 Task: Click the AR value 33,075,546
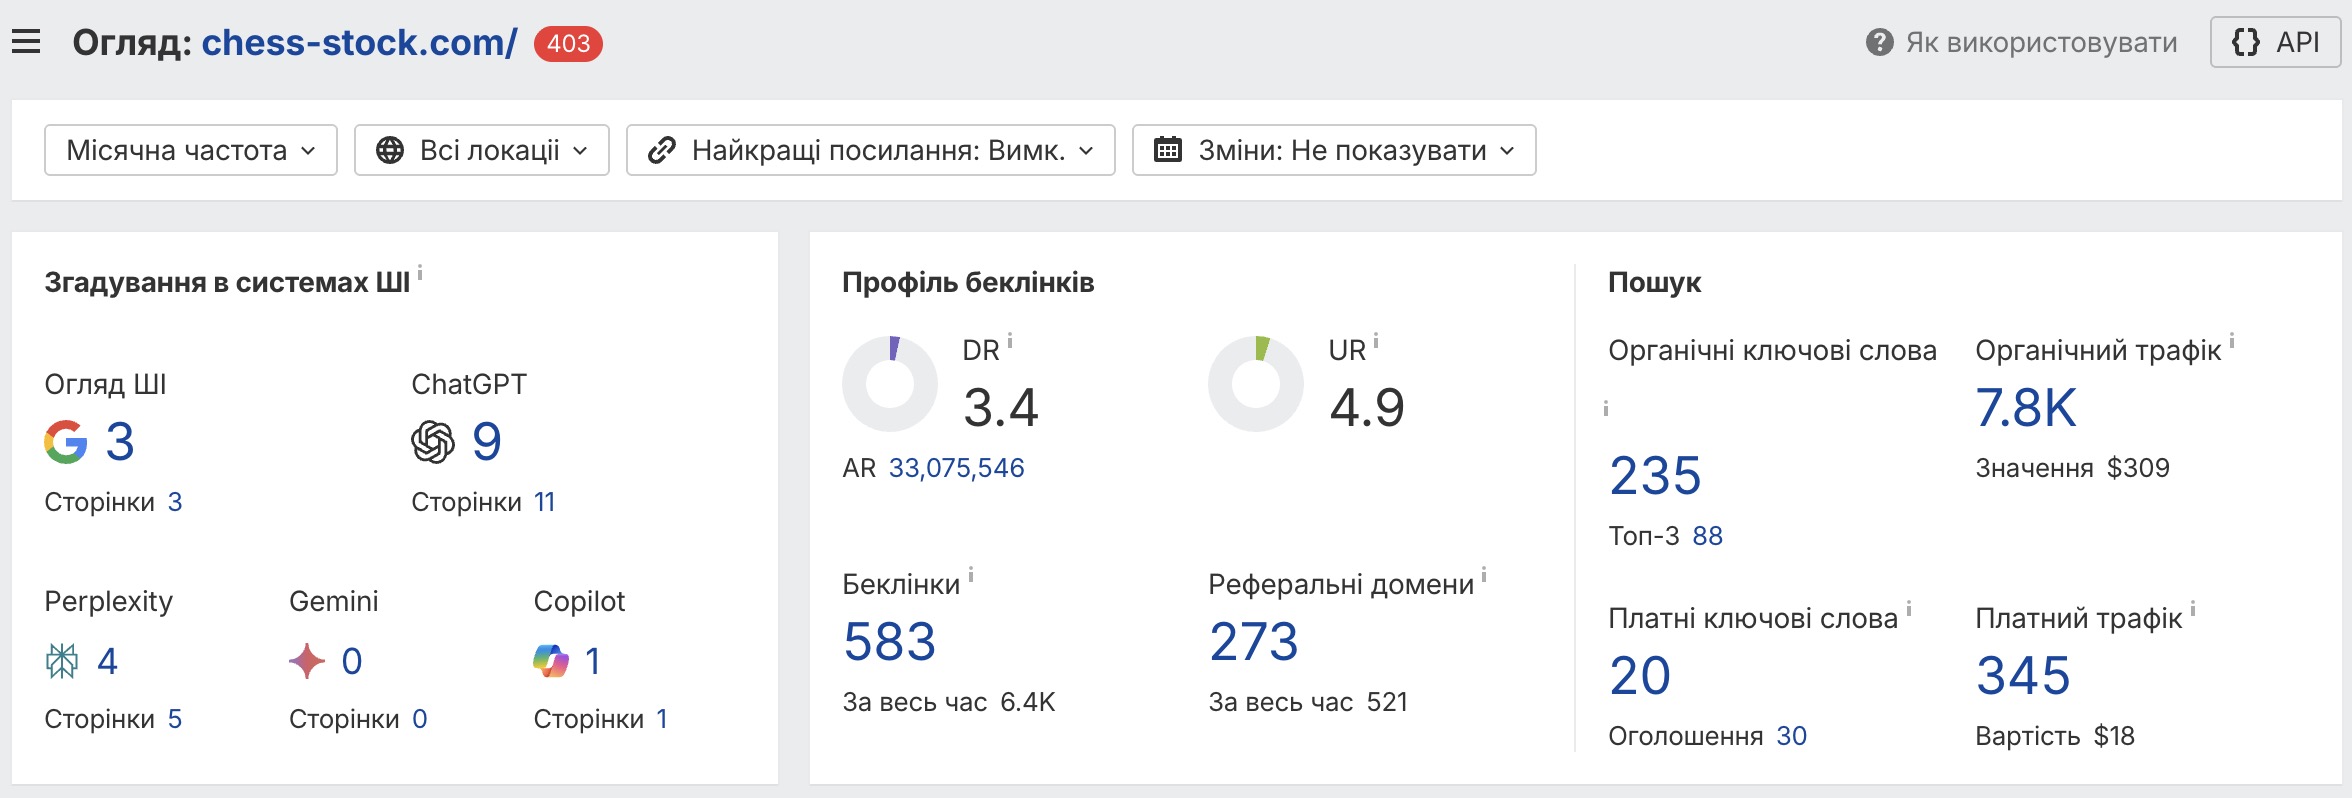(956, 468)
